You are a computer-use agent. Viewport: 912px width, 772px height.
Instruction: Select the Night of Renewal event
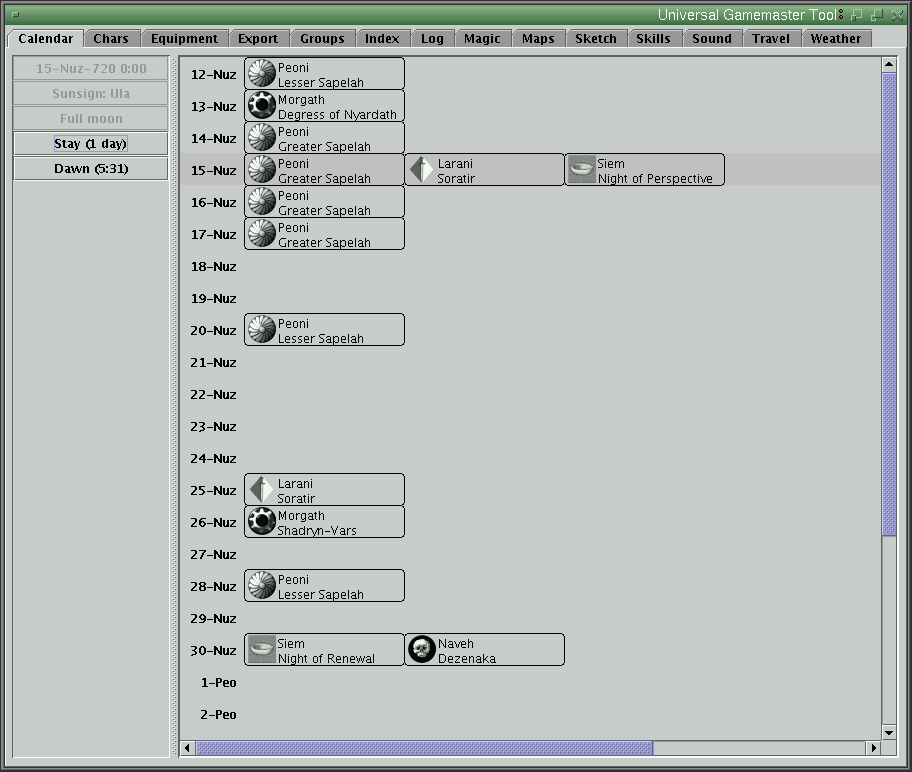click(x=325, y=649)
